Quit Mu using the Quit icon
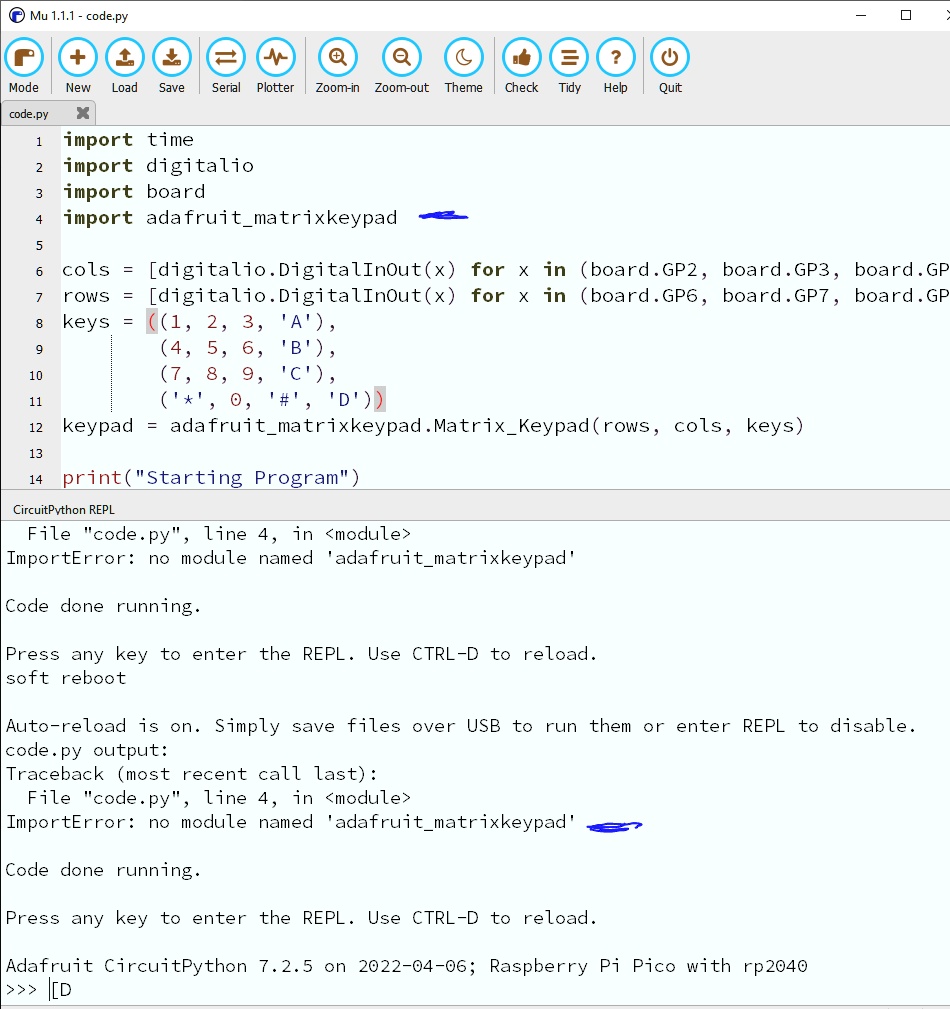Viewport: 950px width, 1009px height. [669, 57]
